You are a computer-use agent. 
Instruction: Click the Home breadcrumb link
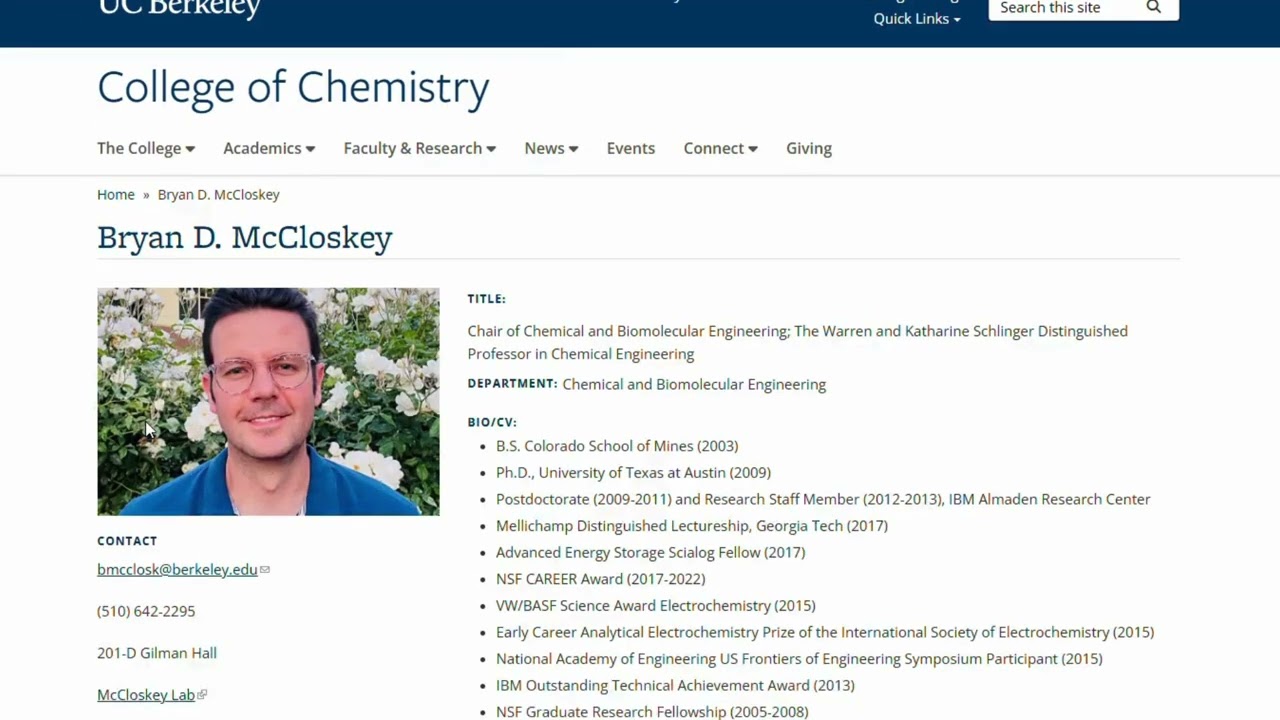(x=116, y=195)
